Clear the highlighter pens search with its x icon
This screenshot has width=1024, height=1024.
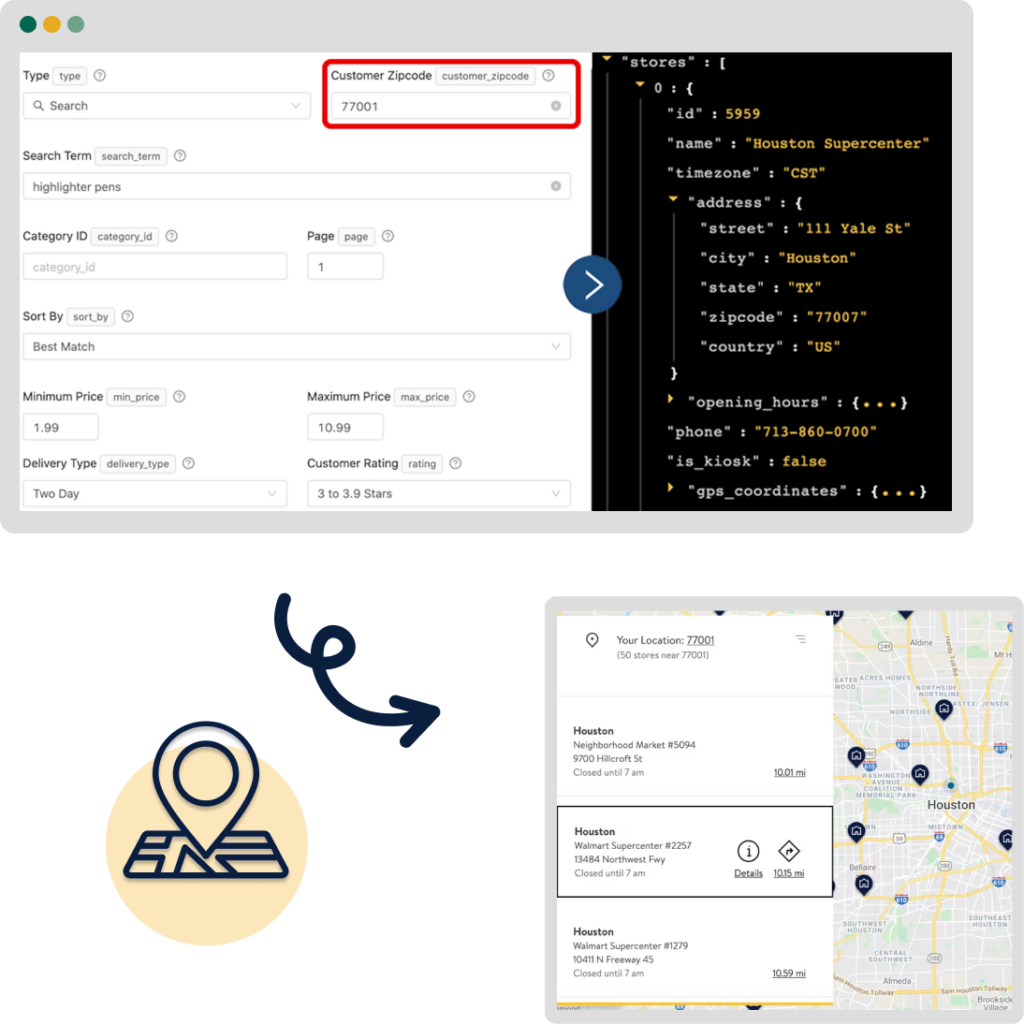(559, 186)
